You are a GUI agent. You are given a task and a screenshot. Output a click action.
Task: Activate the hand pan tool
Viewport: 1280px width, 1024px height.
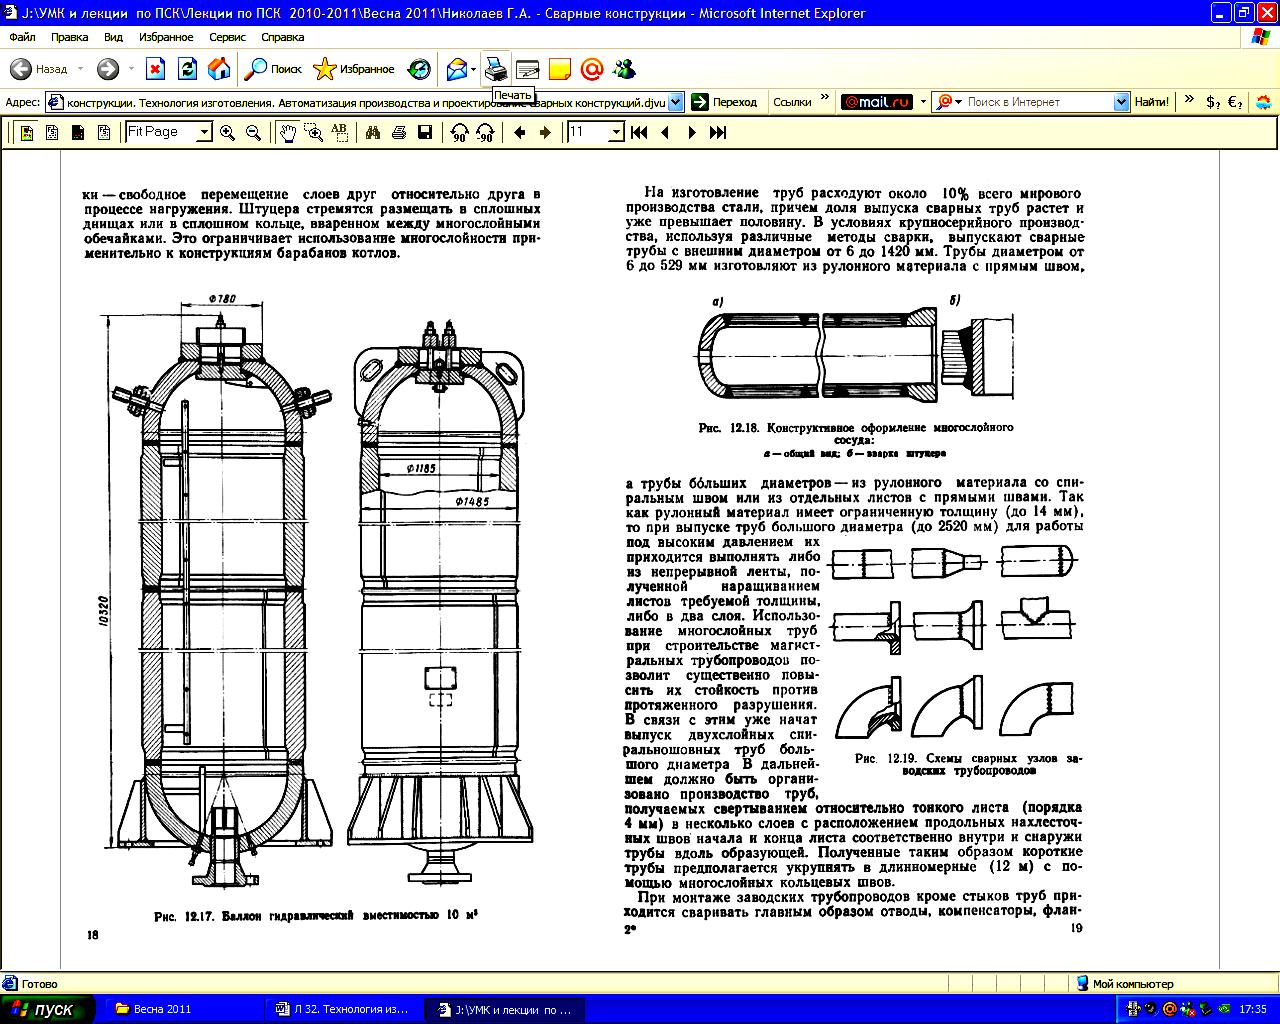tap(288, 132)
